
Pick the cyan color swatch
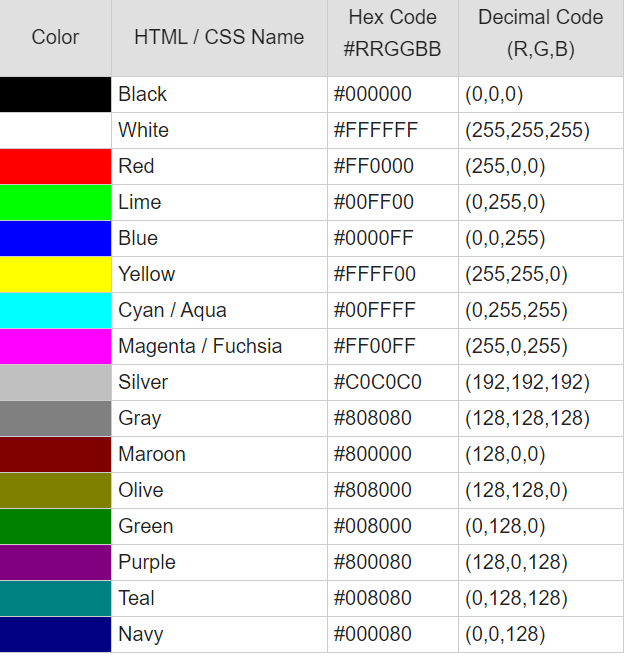point(56,310)
